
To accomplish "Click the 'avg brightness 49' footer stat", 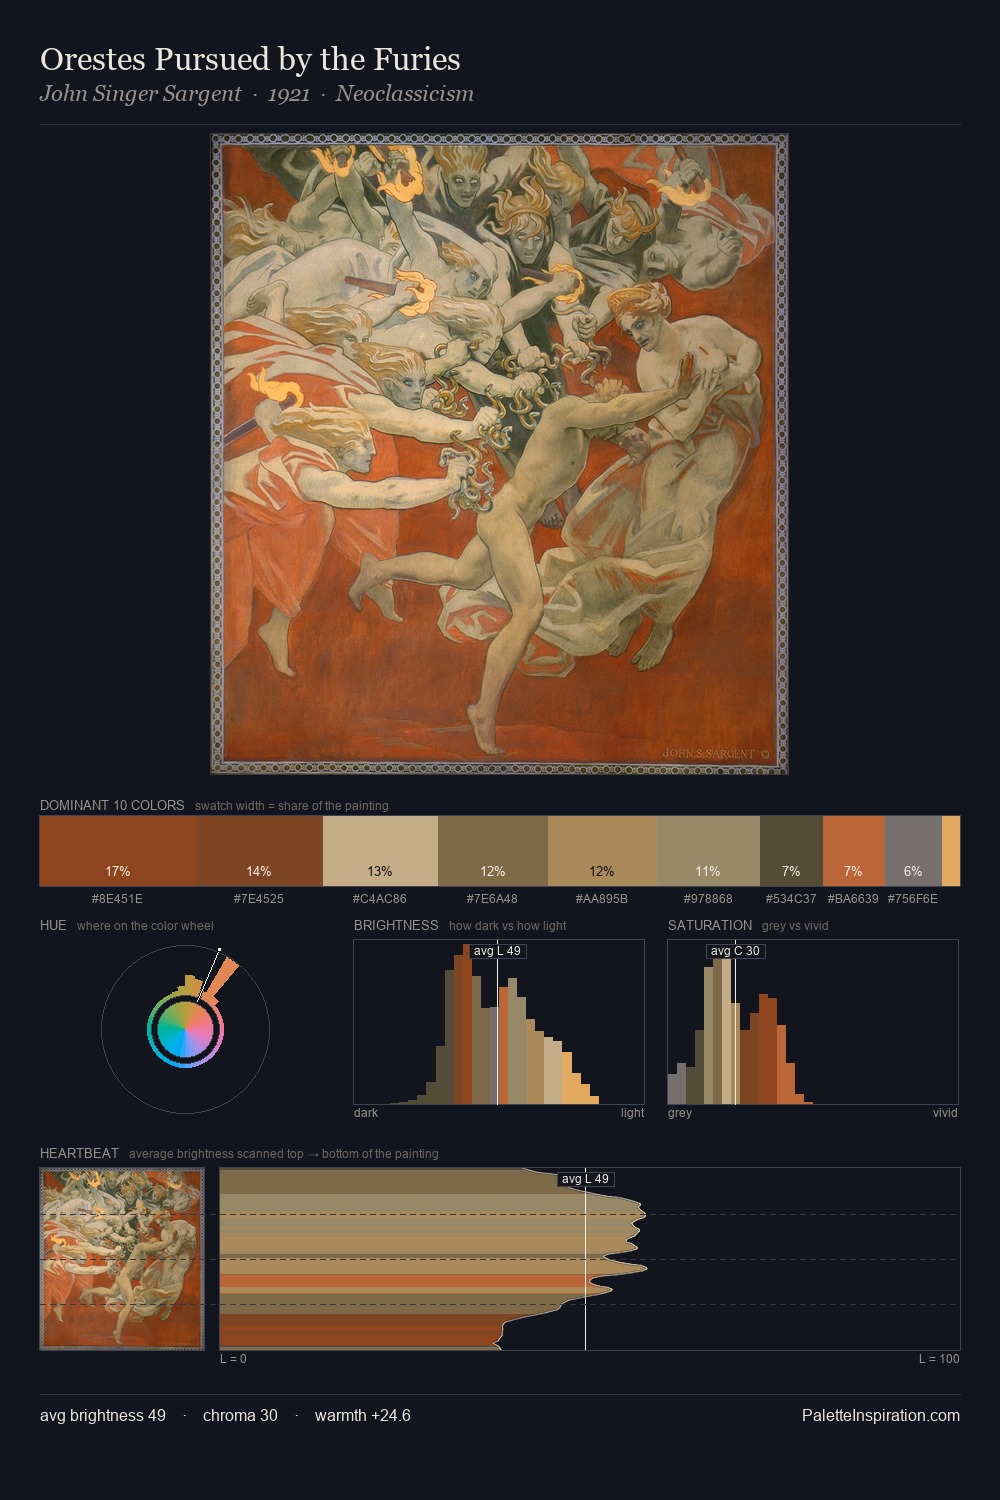I will coord(103,1415).
